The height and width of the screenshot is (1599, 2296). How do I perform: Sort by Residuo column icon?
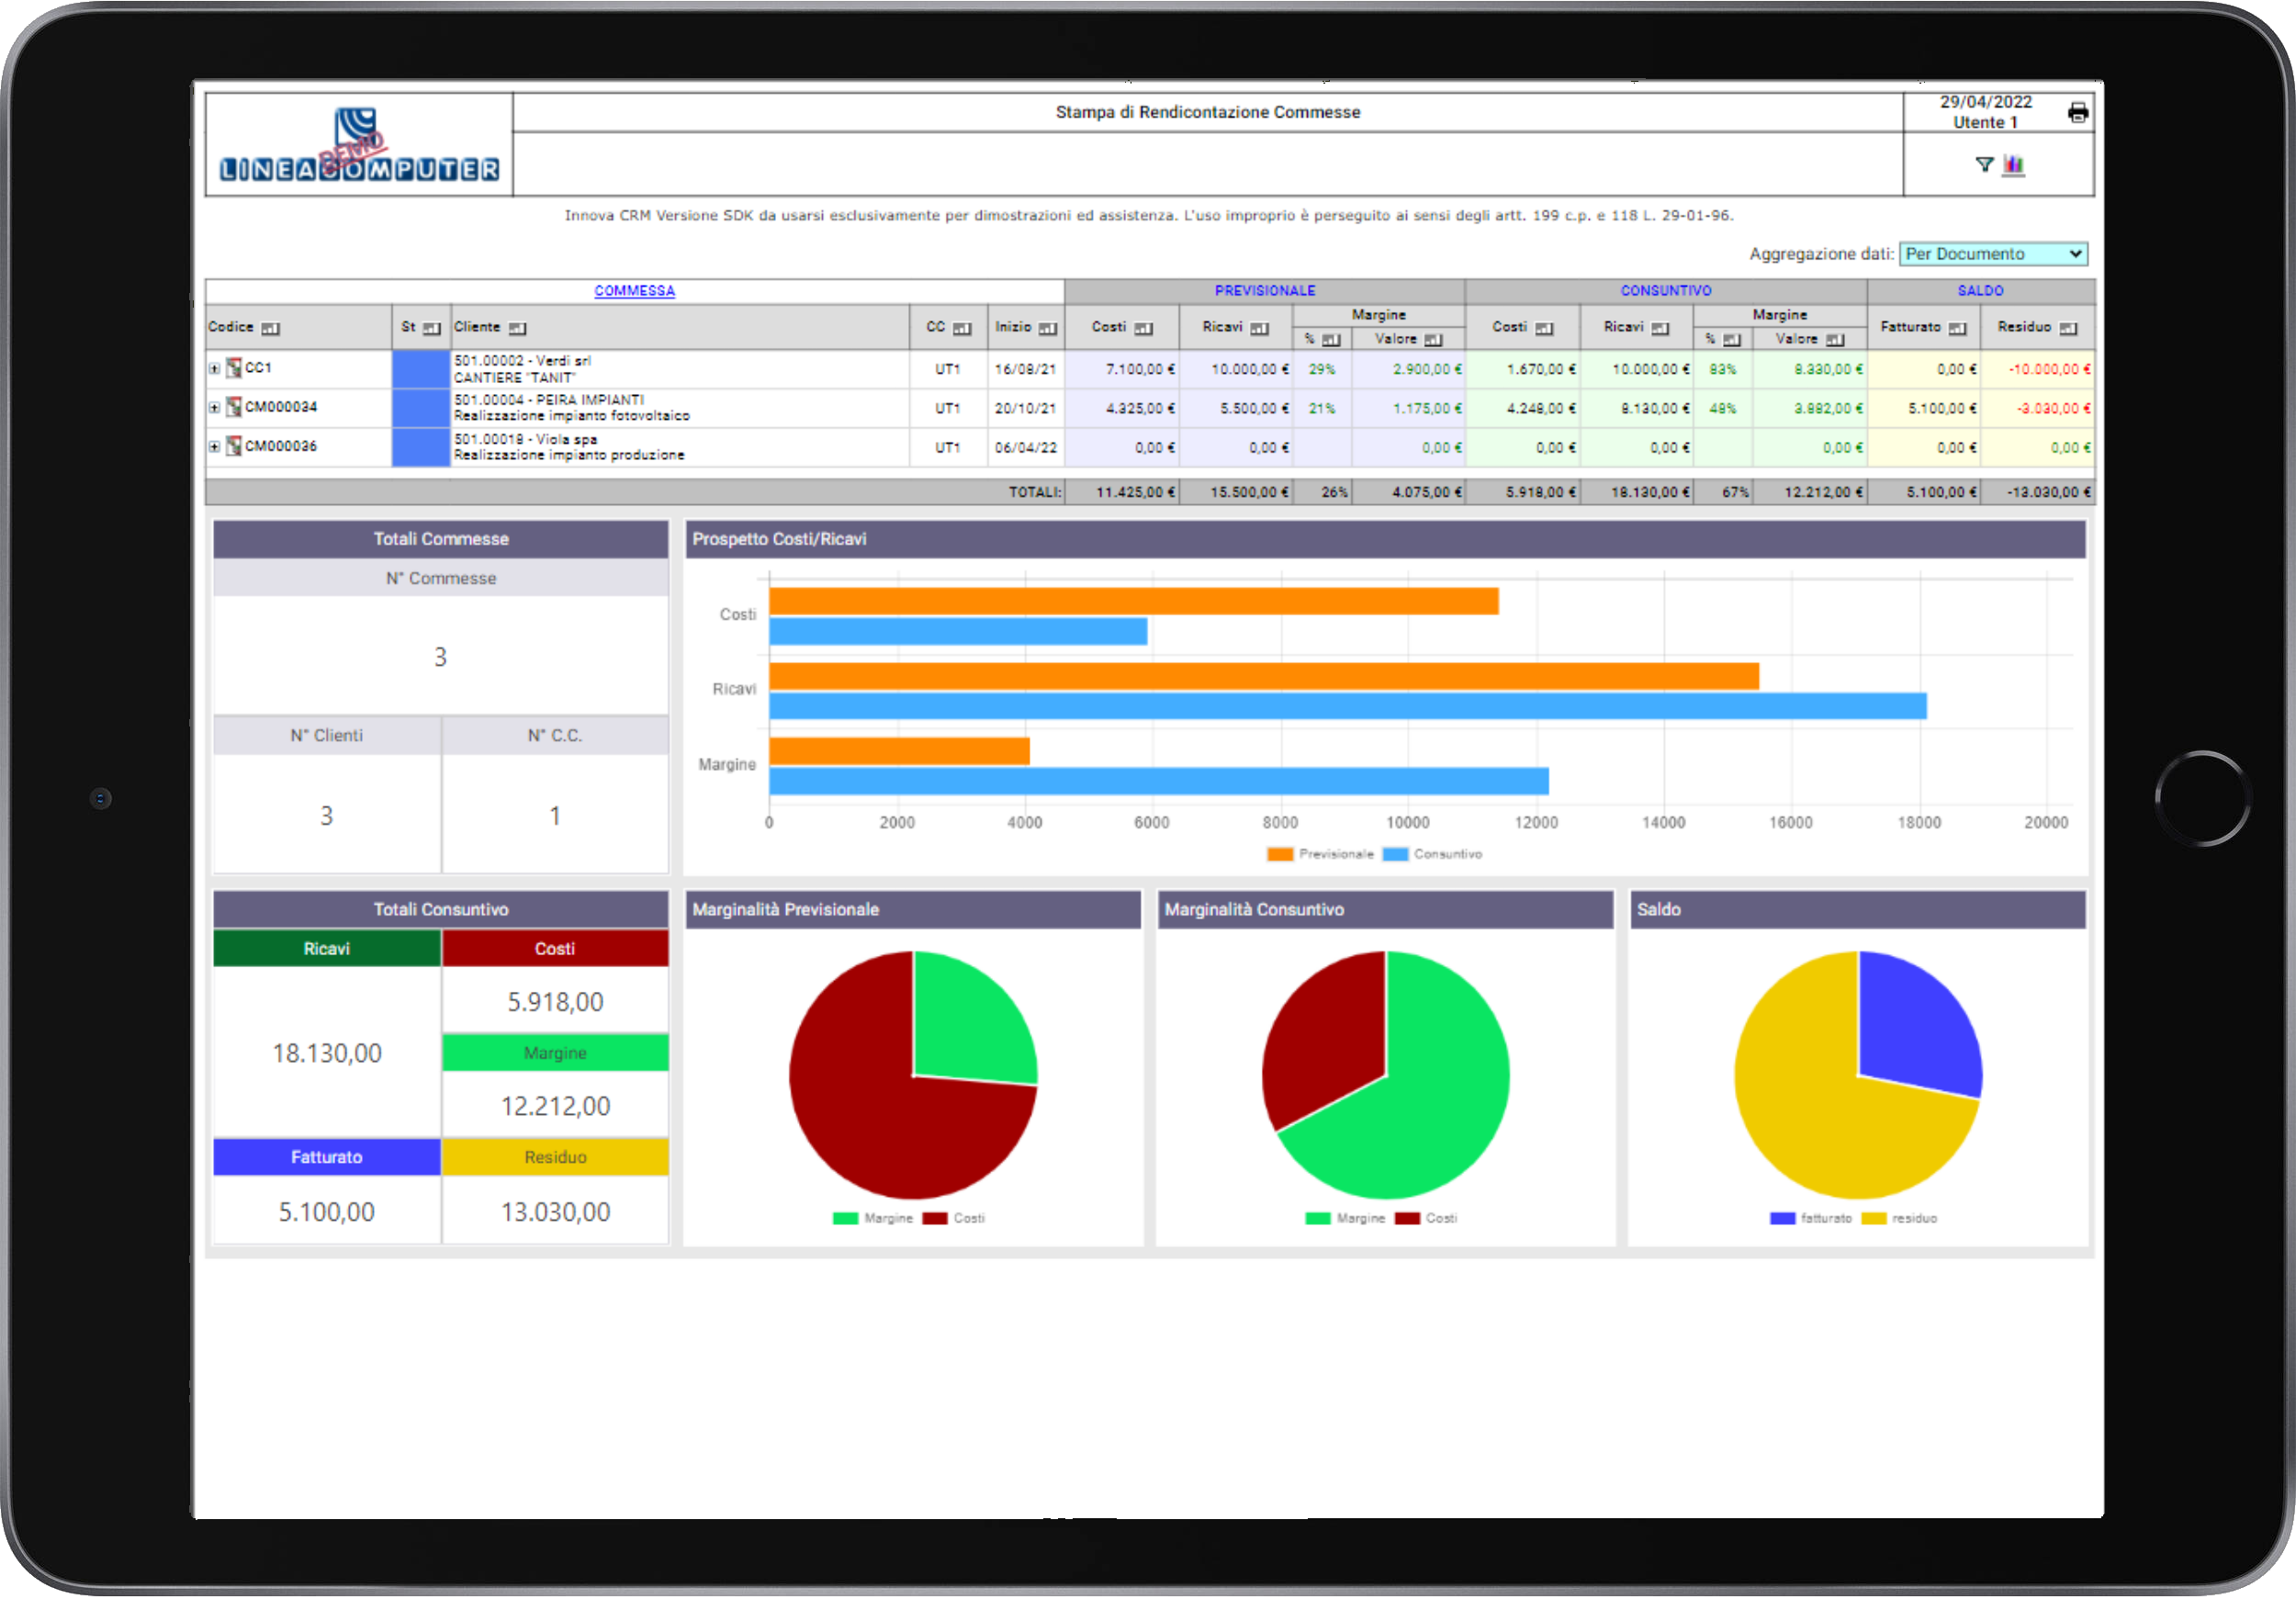coord(2068,328)
